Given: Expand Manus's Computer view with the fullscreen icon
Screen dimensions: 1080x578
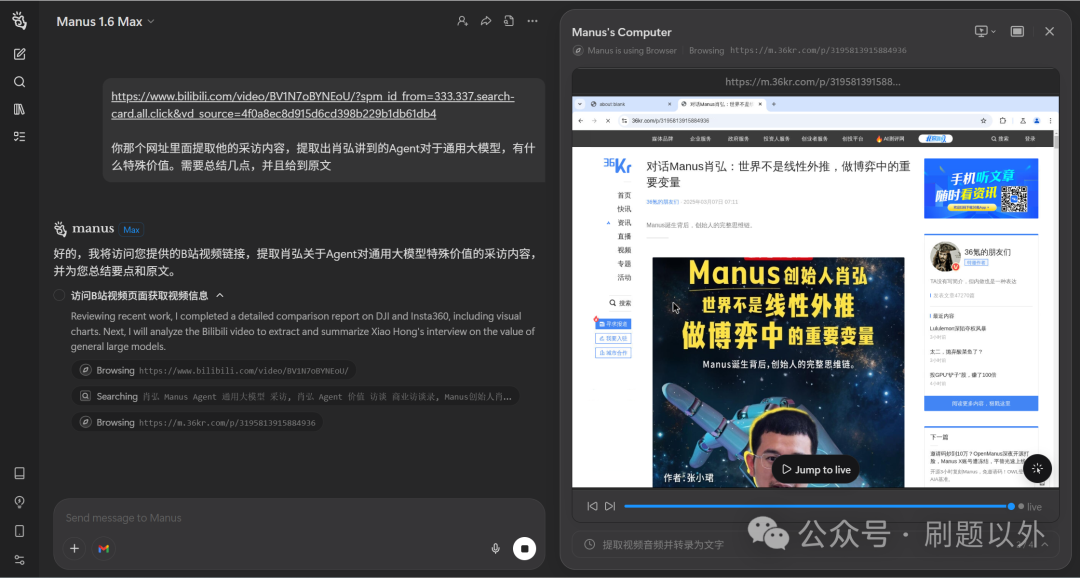Looking at the screenshot, I should pos(1017,31).
